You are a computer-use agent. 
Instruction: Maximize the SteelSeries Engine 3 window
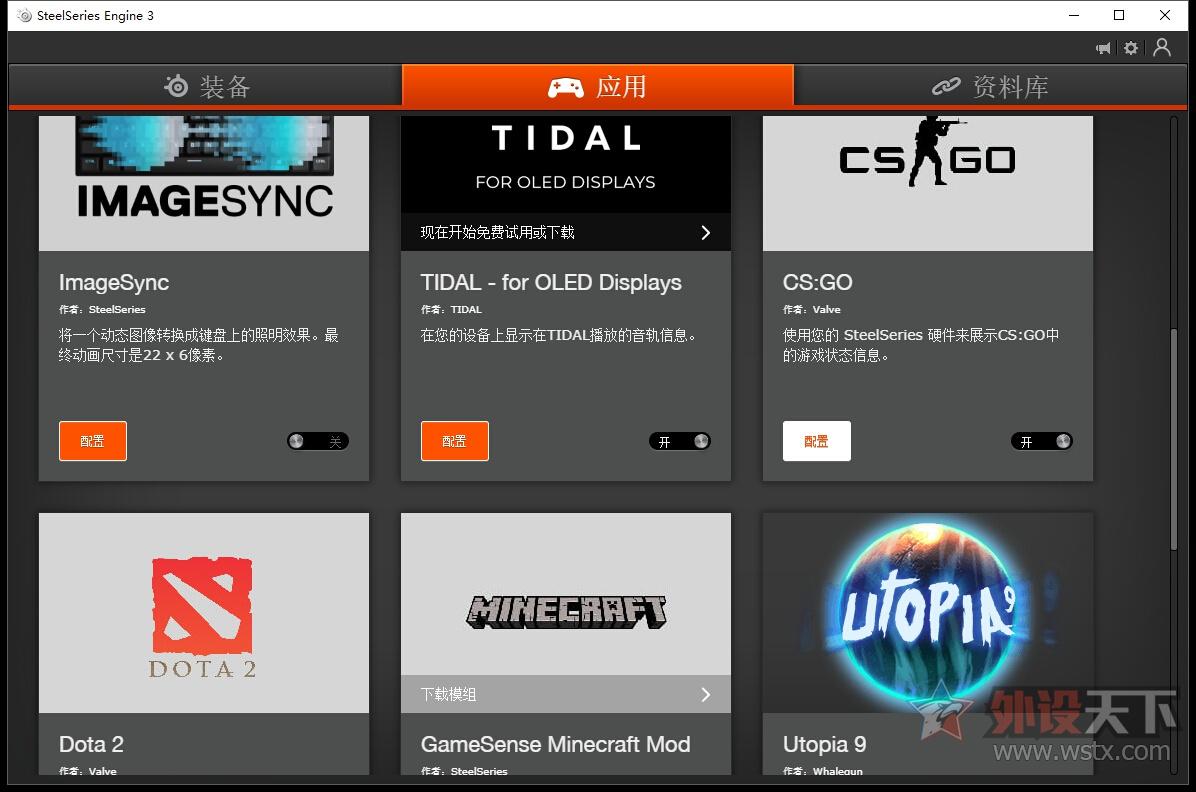[x=1119, y=15]
